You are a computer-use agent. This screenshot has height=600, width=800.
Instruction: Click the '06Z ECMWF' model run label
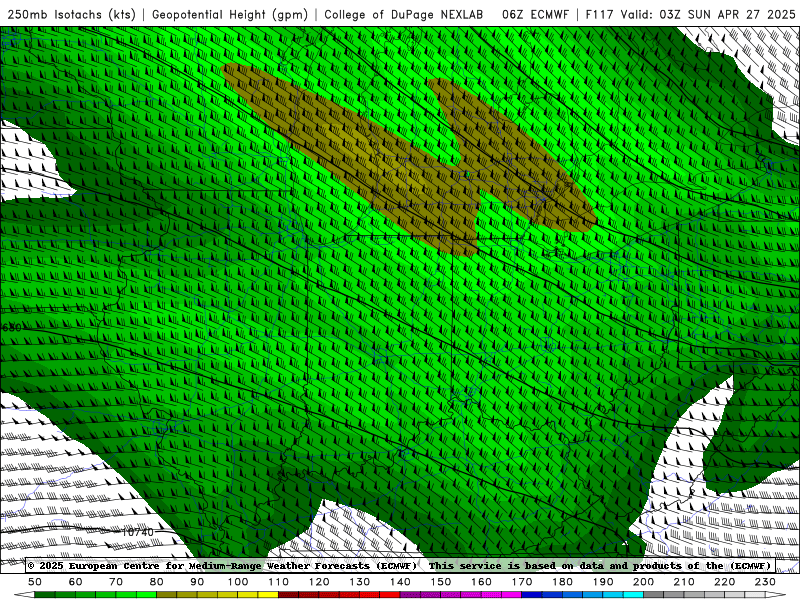535,14
